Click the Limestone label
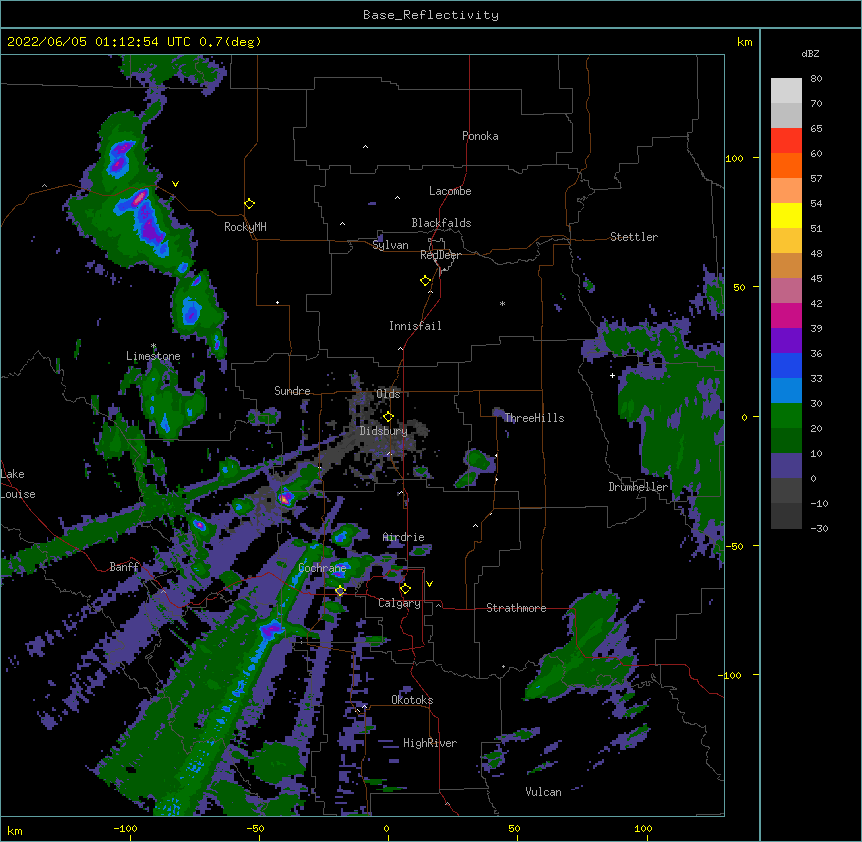The height and width of the screenshot is (842, 862). pos(153,356)
